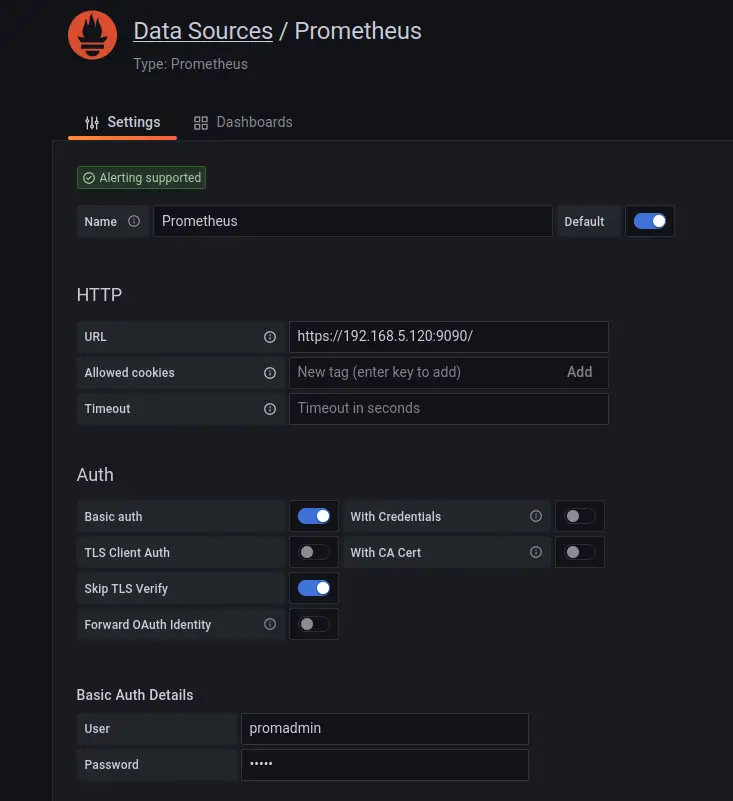Click the With Credentials info icon
The width and height of the screenshot is (733, 801).
536,516
